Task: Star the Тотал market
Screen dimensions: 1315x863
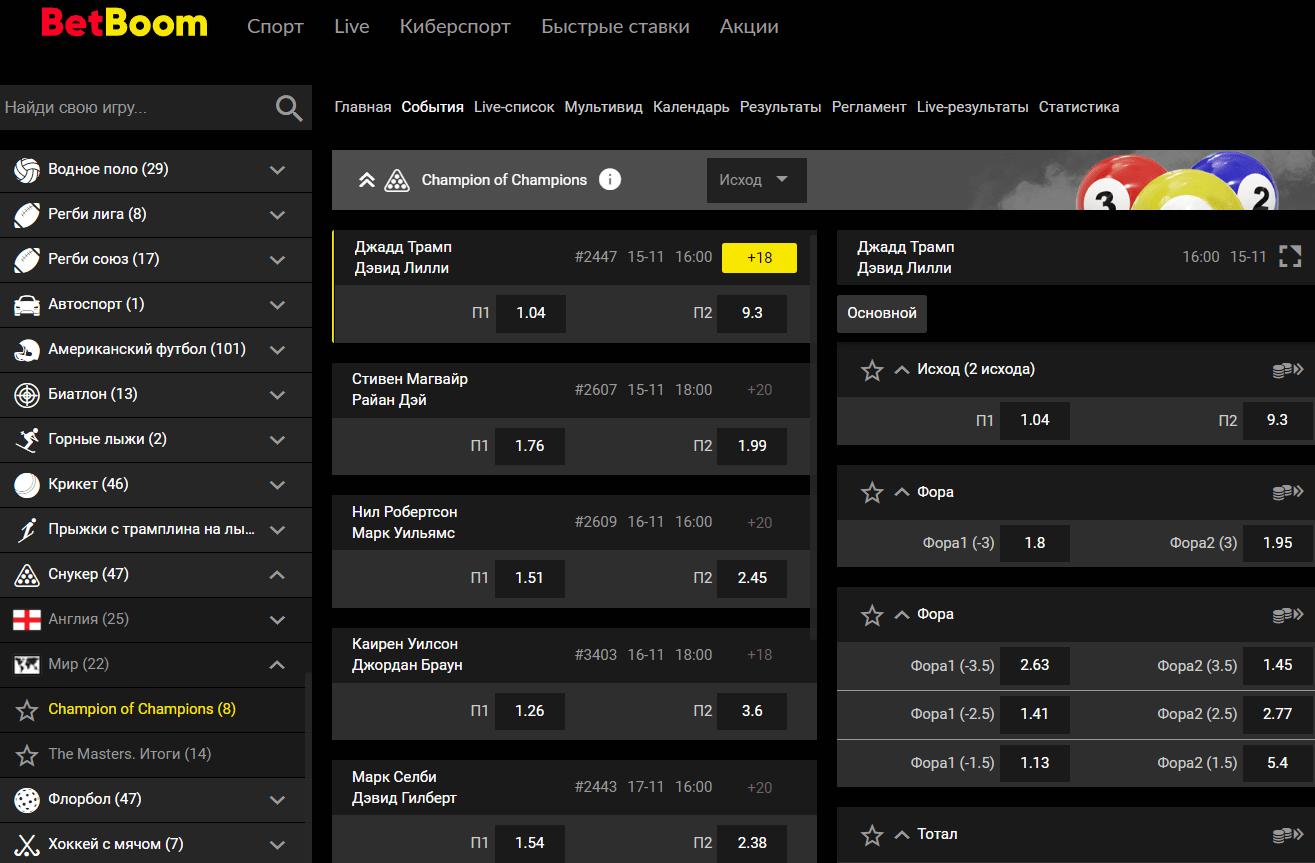Action: point(872,835)
